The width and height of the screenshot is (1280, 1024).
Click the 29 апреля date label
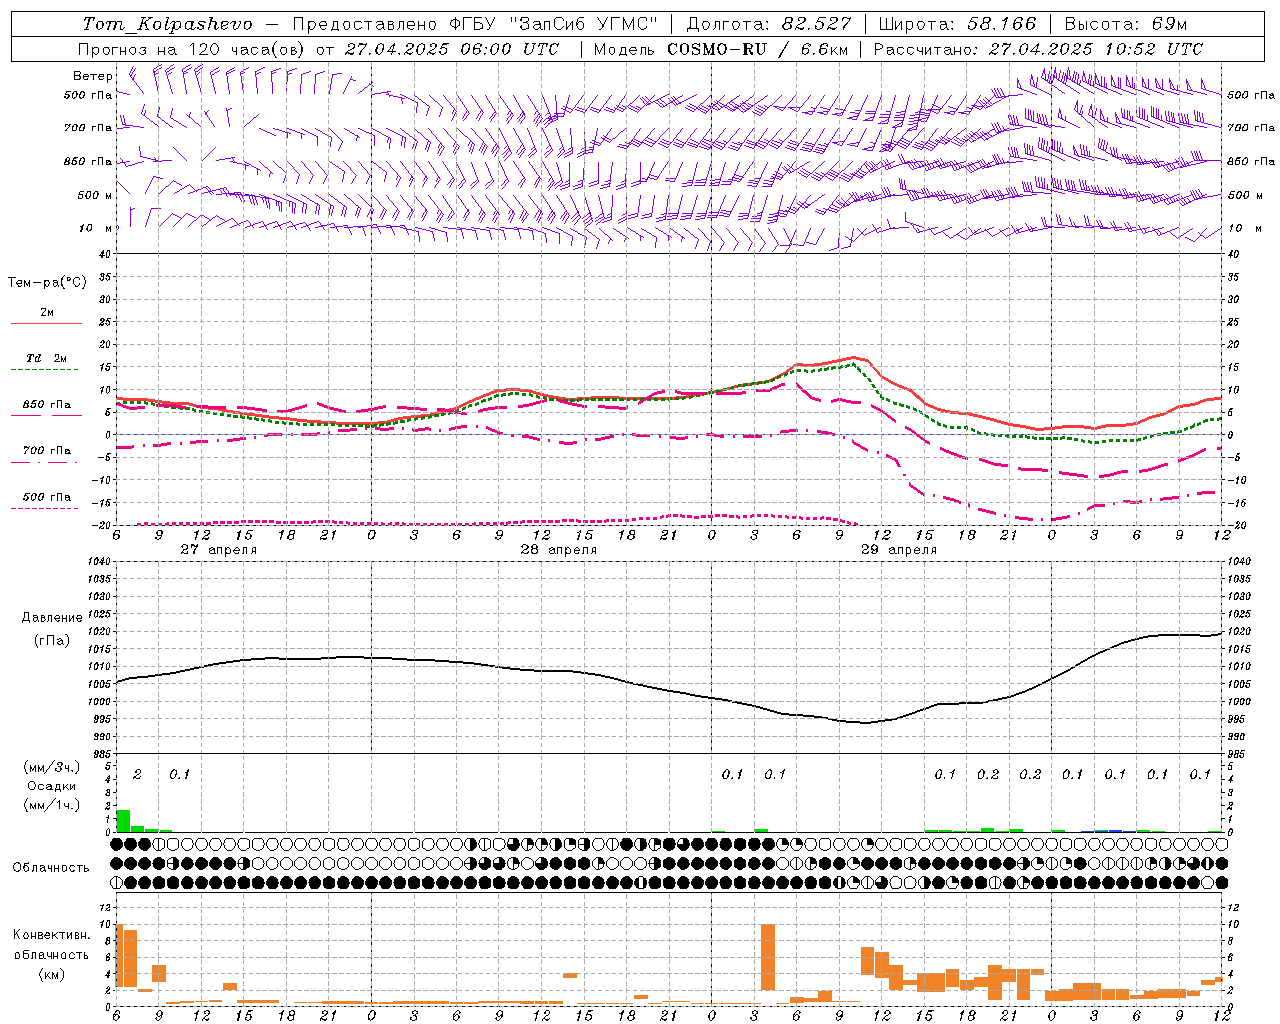tap(899, 550)
